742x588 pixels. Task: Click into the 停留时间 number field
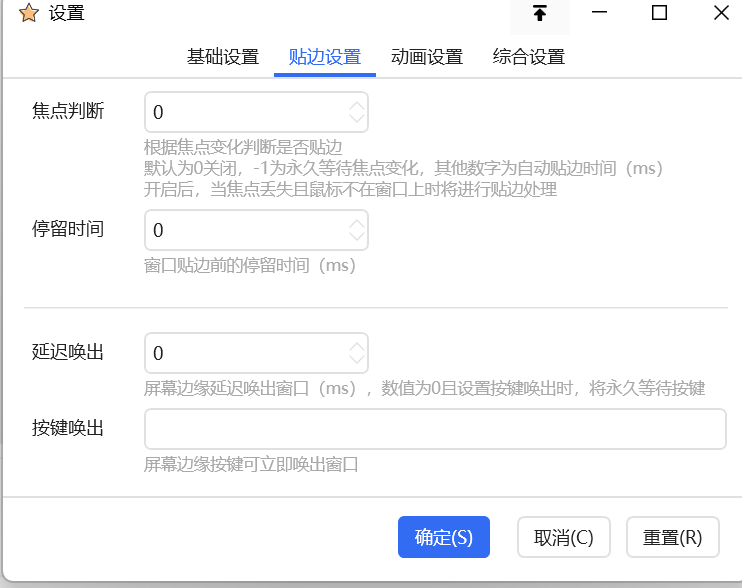click(245, 231)
